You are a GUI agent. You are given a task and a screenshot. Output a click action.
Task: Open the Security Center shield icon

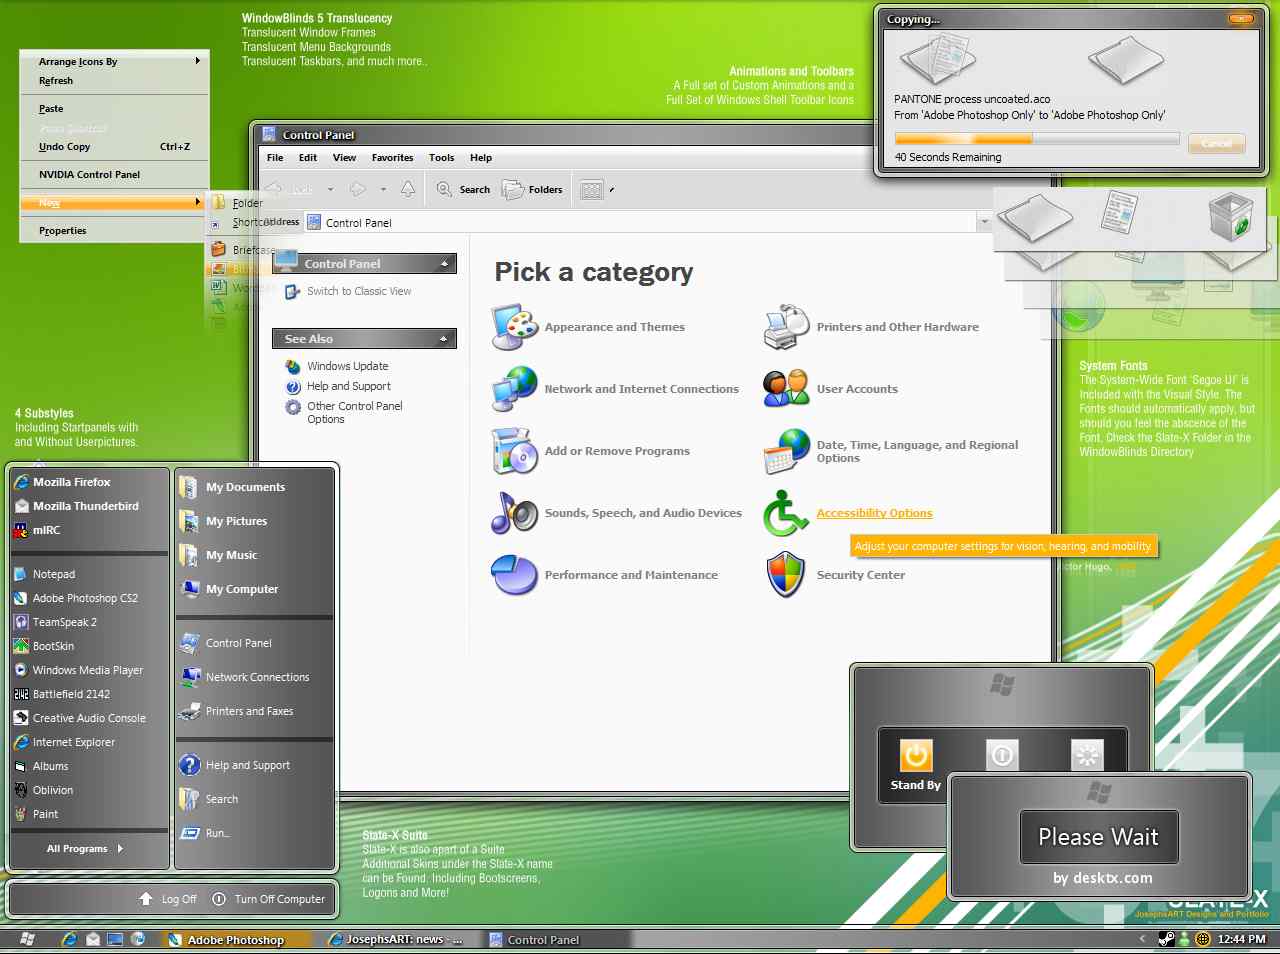(x=786, y=575)
